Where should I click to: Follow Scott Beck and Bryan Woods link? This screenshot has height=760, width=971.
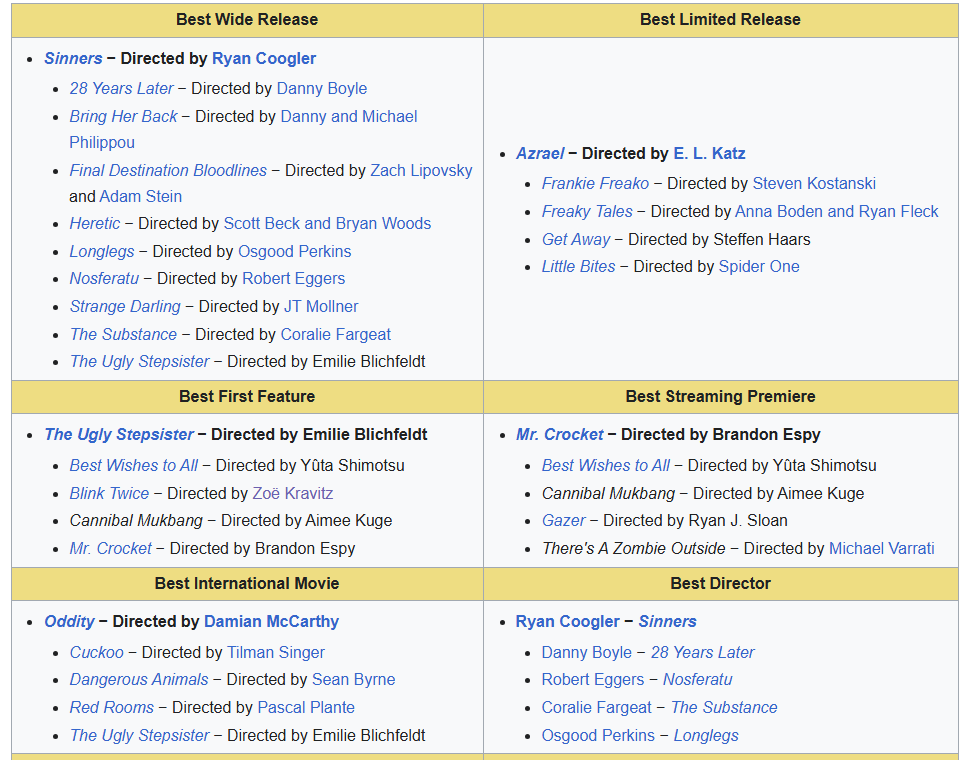[327, 224]
